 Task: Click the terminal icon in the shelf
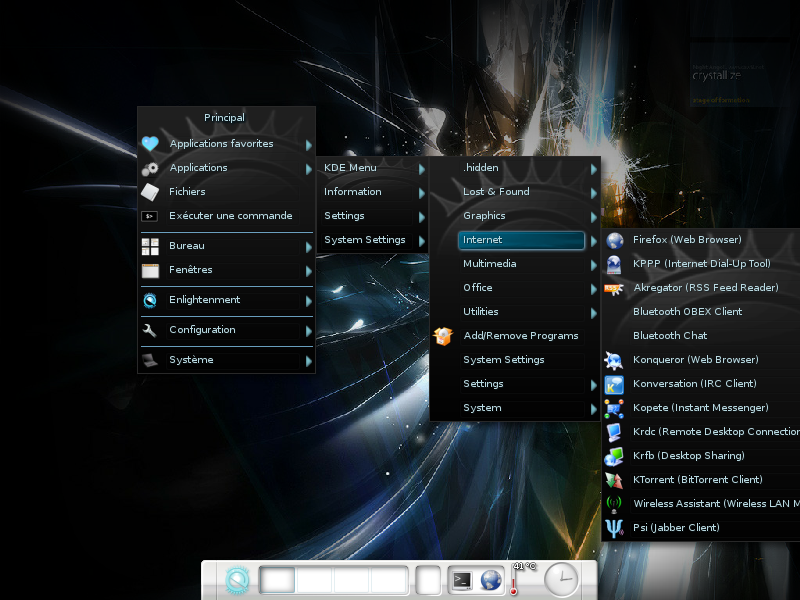pyautogui.click(x=461, y=579)
